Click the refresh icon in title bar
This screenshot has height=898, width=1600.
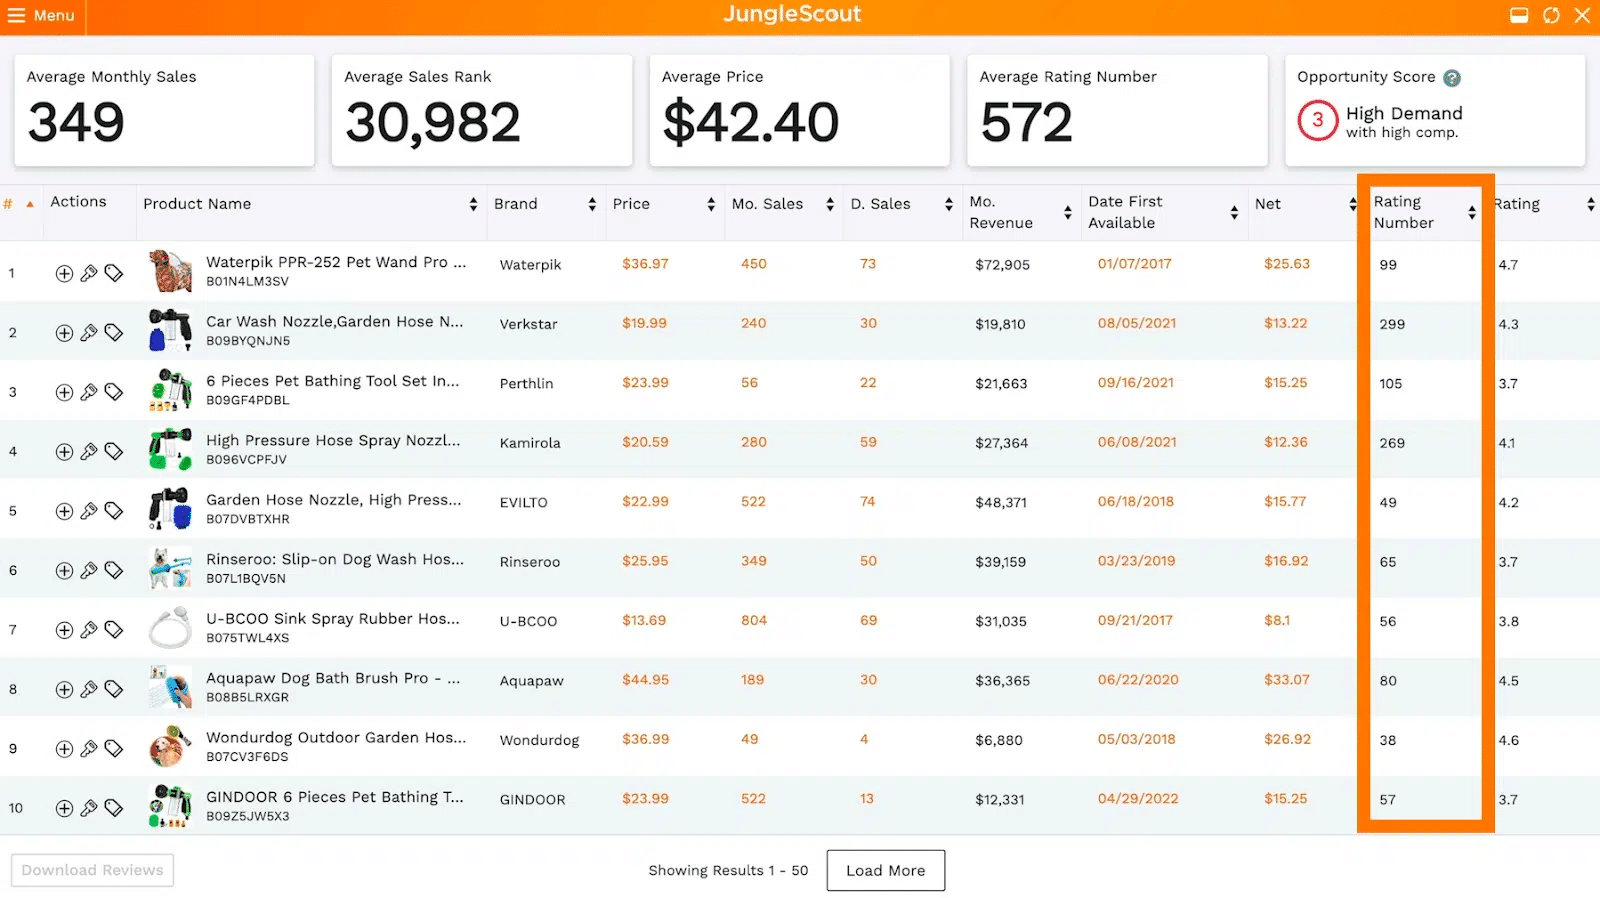pyautogui.click(x=1551, y=15)
